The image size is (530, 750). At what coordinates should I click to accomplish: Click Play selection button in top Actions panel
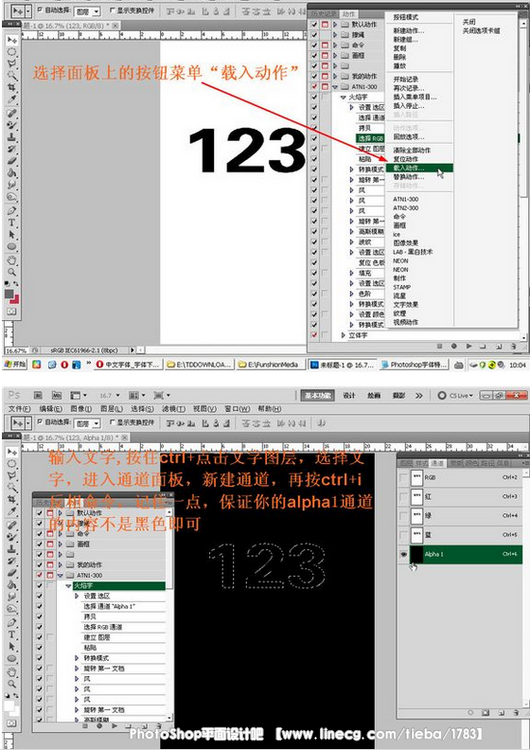pos(469,346)
